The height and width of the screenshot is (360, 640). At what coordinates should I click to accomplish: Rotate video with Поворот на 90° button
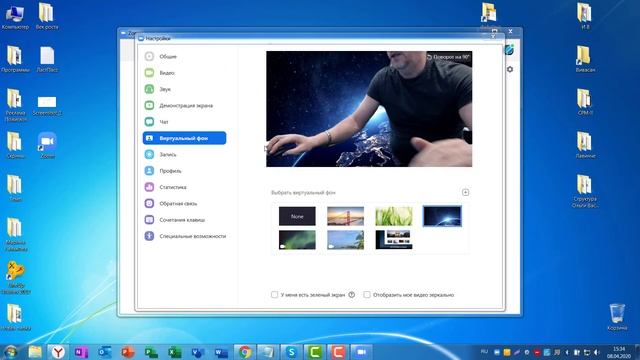point(448,57)
